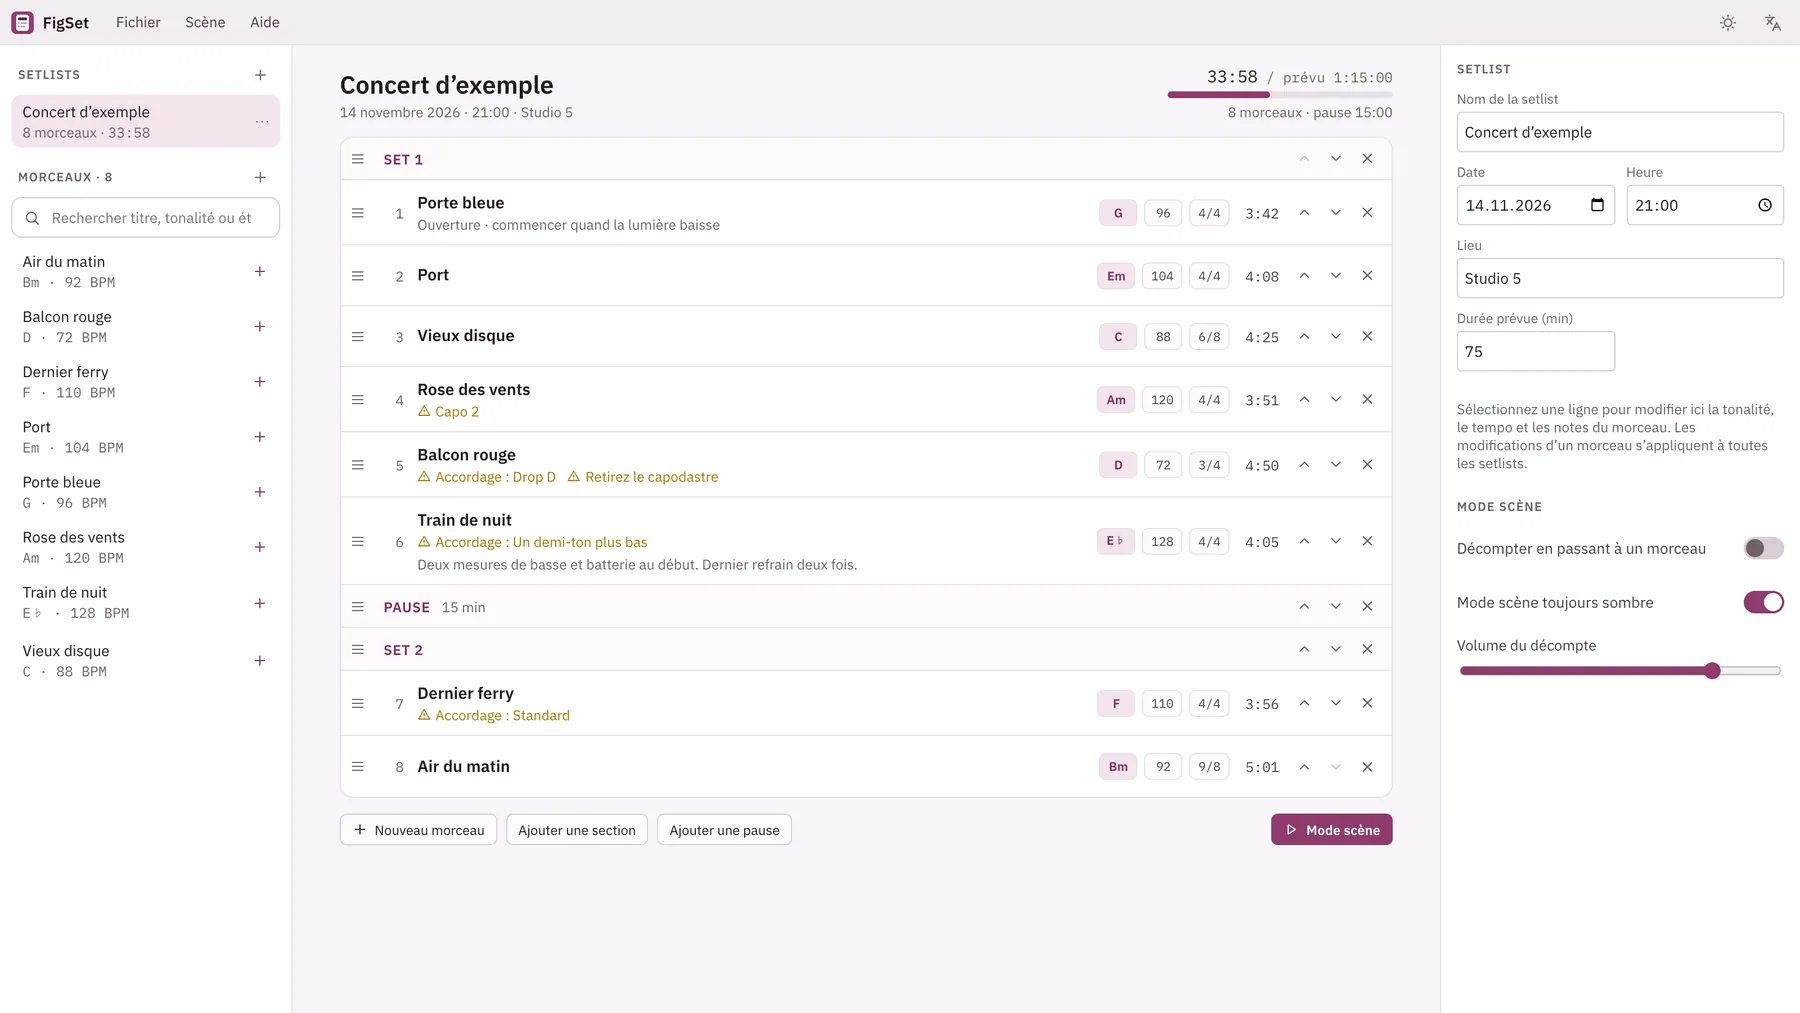Click Ajouter une section
This screenshot has width=1800, height=1013.
click(577, 830)
